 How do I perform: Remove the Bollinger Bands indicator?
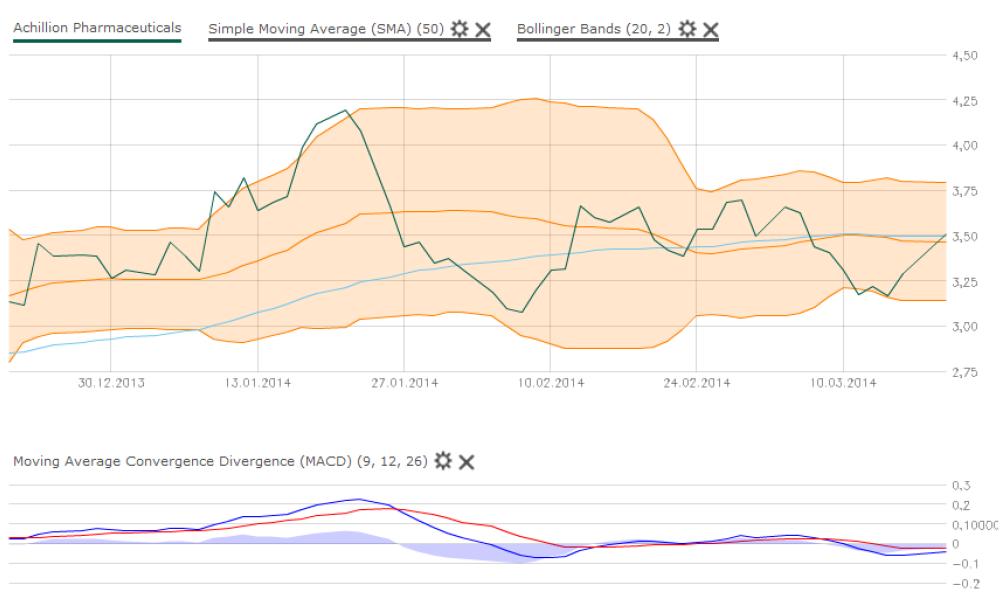point(710,29)
